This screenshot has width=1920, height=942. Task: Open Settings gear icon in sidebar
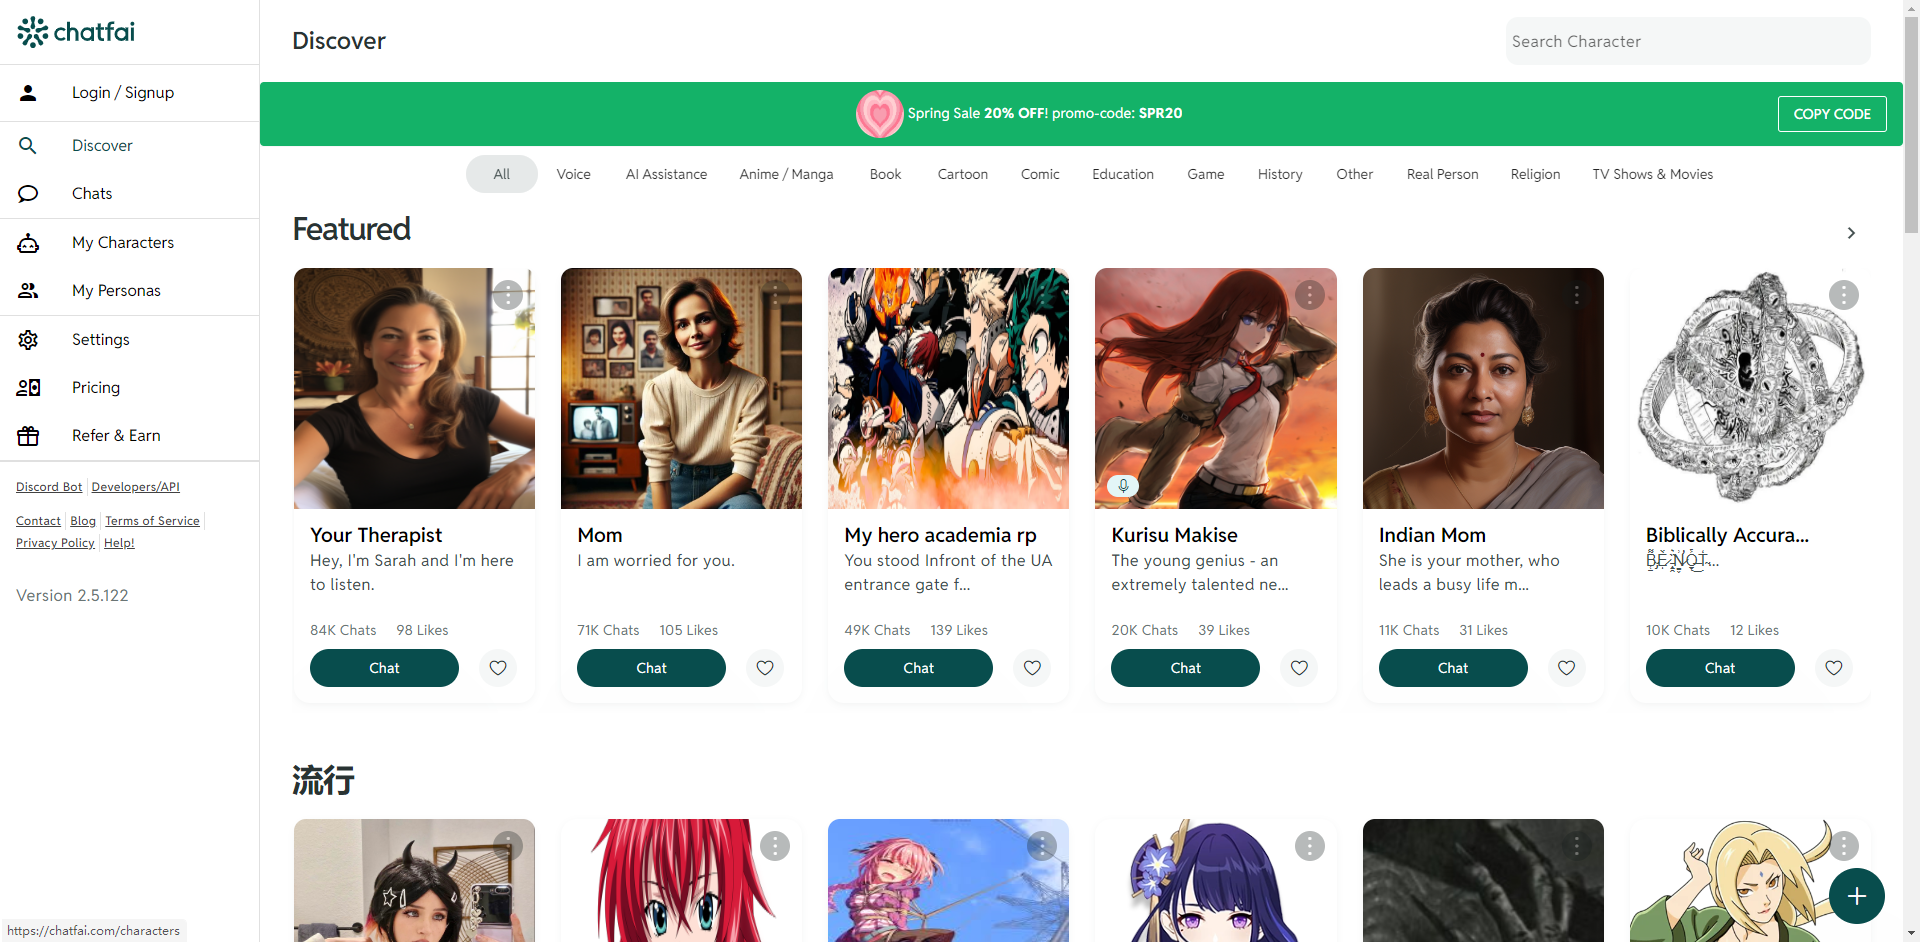pos(28,340)
